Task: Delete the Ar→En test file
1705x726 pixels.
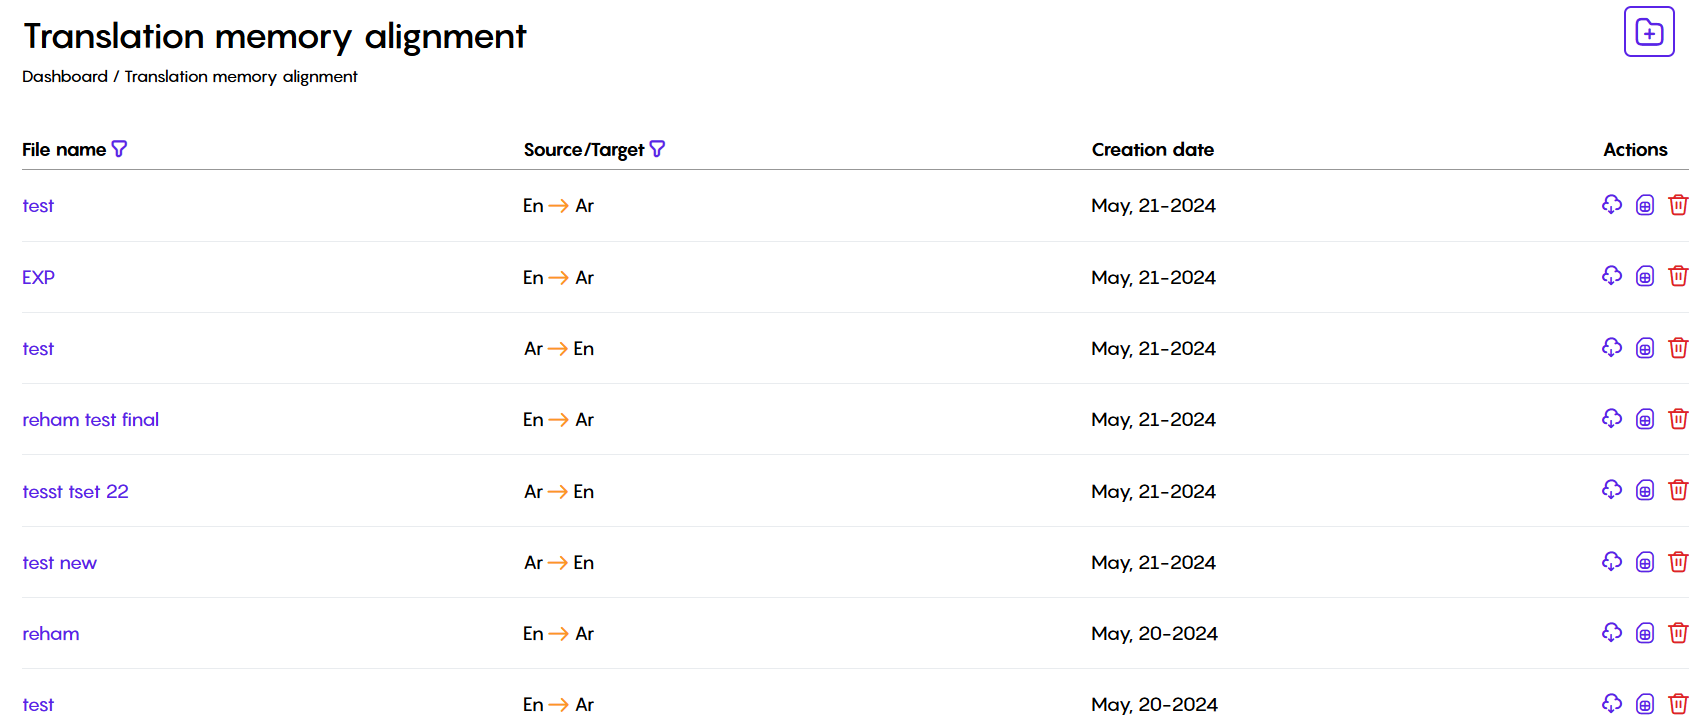Action: click(x=1678, y=348)
